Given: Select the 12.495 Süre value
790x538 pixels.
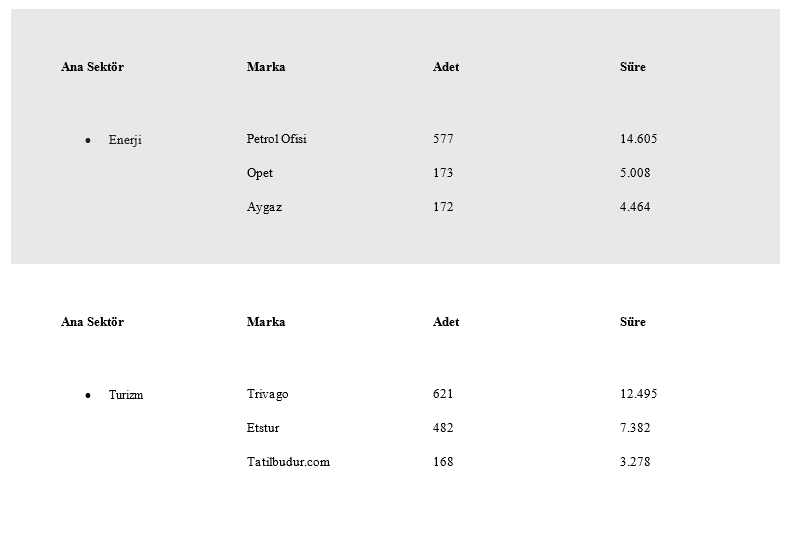Looking at the screenshot, I should [x=638, y=393].
